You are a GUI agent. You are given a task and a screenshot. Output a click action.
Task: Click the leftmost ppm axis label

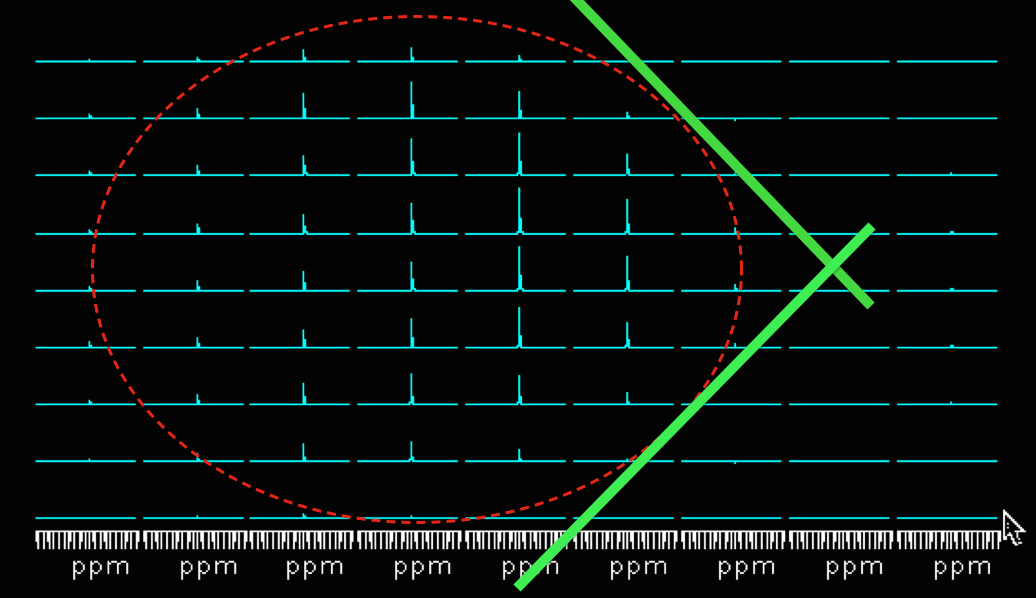point(101,568)
